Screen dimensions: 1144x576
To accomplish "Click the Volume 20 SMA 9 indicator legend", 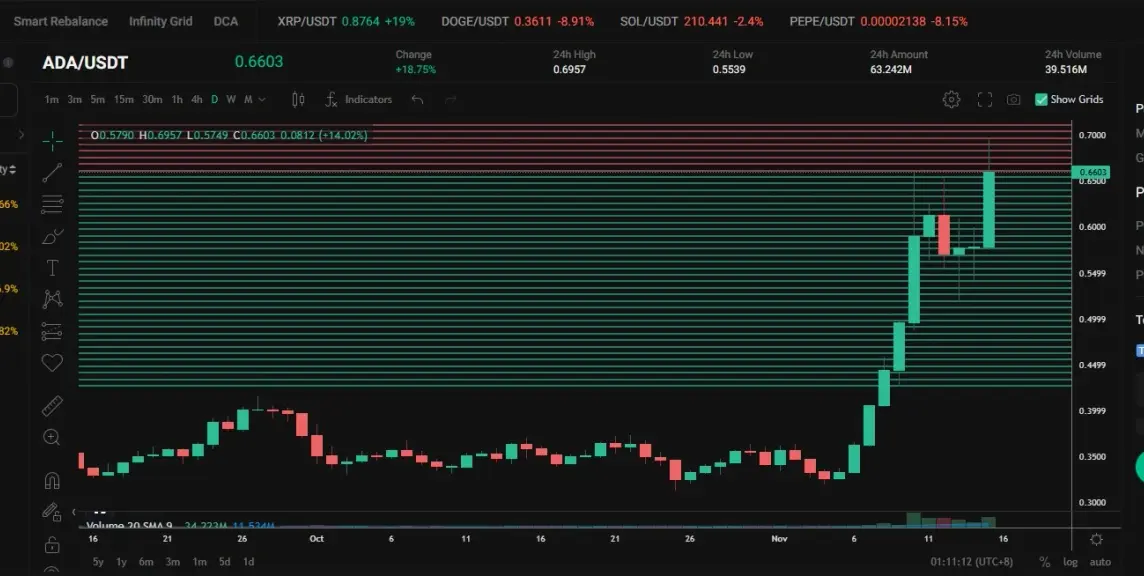I will click(x=129, y=525).
